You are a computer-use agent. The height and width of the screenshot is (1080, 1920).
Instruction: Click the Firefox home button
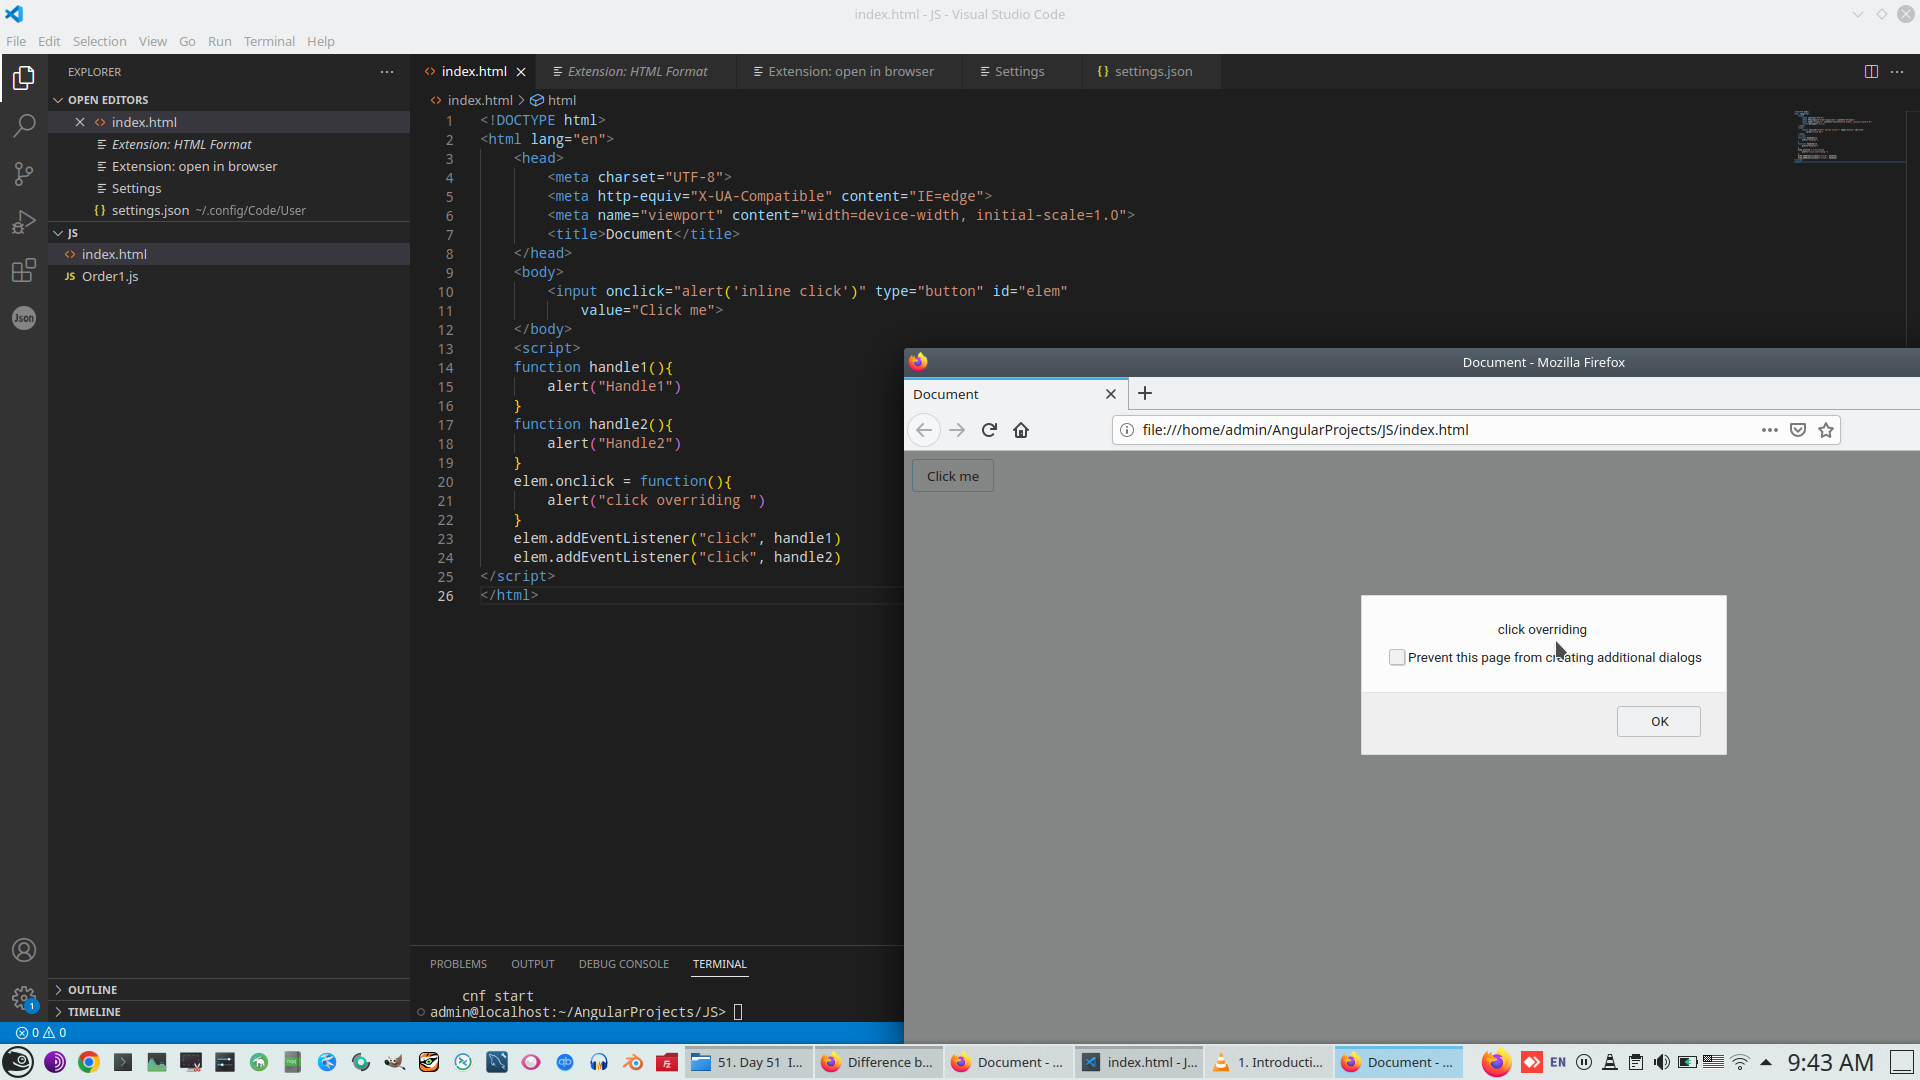[x=1021, y=430]
